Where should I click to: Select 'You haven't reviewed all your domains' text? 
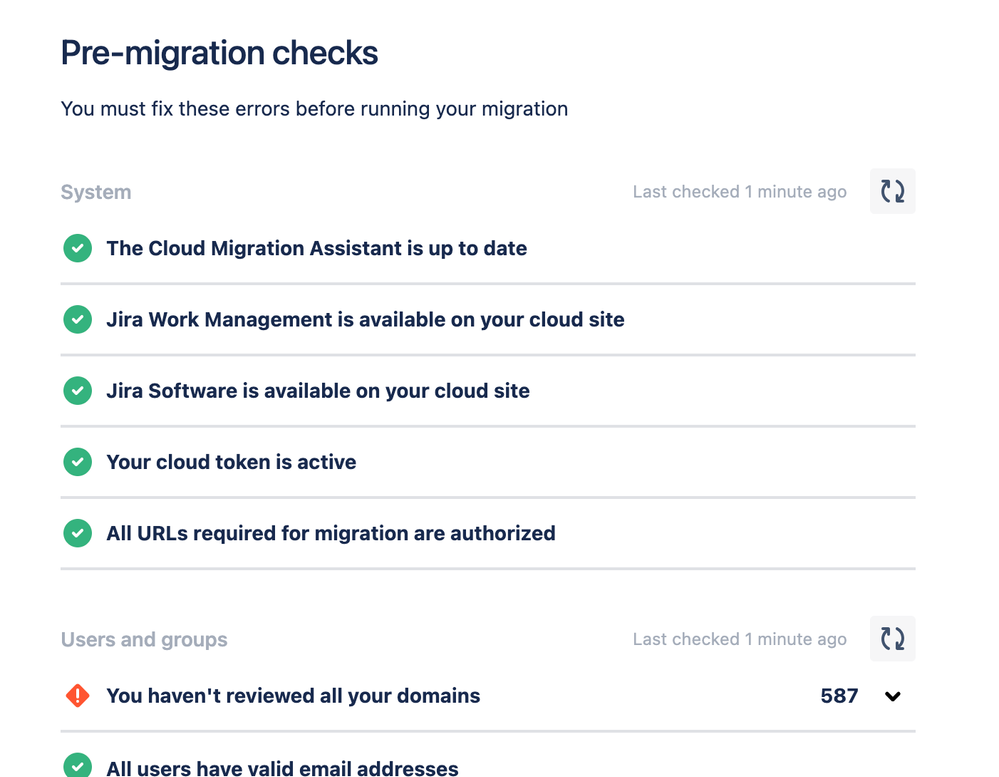click(x=293, y=696)
